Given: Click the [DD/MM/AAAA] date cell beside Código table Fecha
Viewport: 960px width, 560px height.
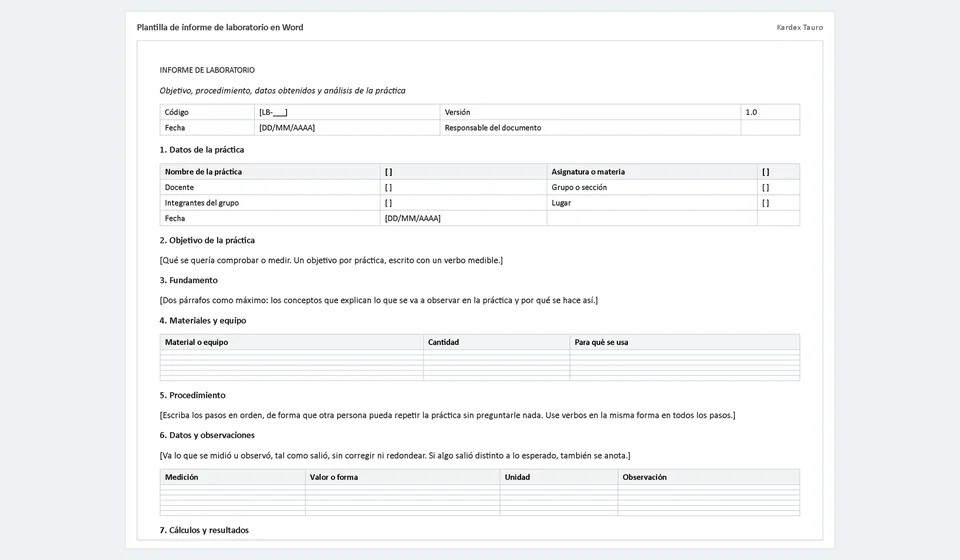Looking at the screenshot, I should [x=347, y=128].
